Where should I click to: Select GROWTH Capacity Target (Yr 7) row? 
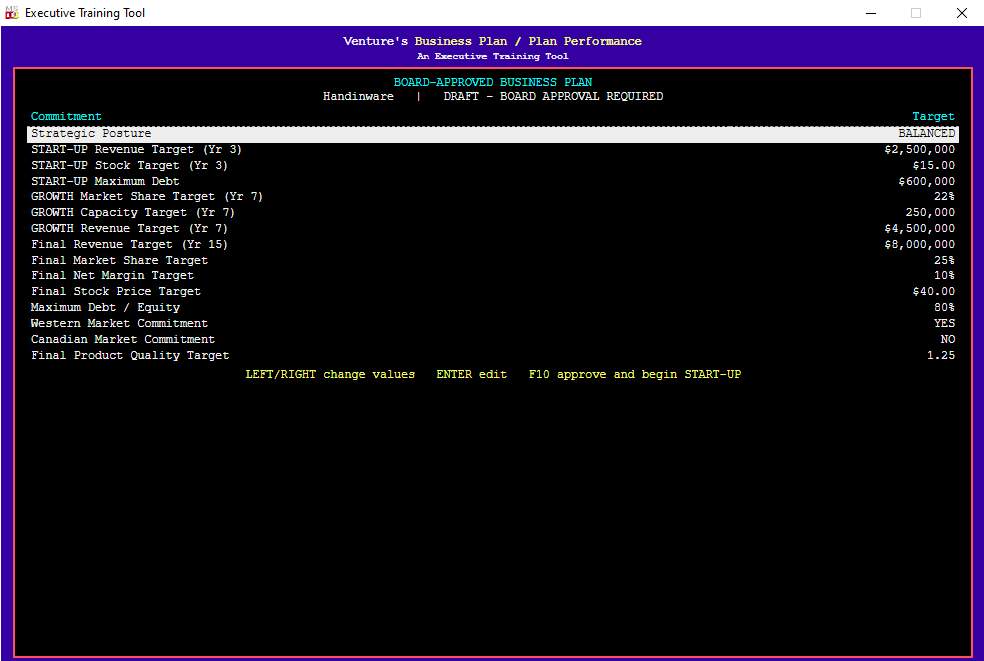493,213
